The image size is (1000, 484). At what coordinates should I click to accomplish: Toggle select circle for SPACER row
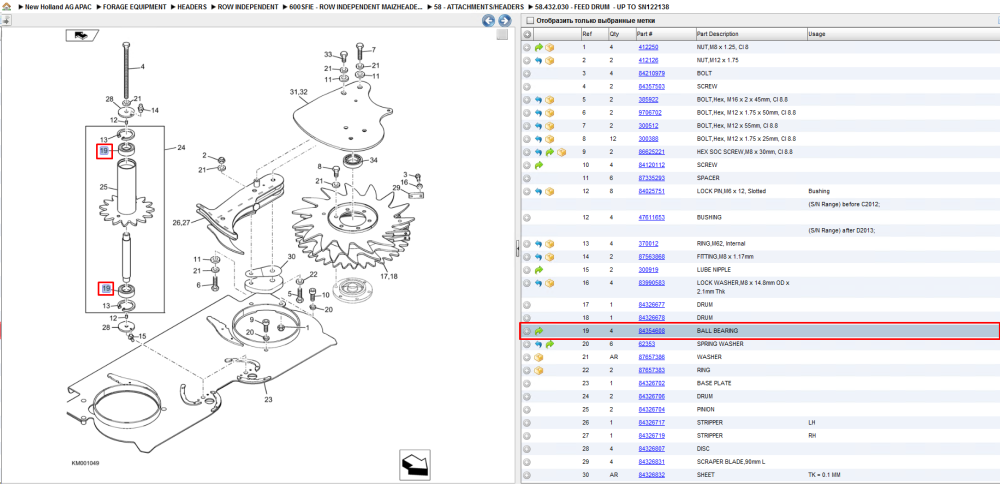tap(527, 178)
